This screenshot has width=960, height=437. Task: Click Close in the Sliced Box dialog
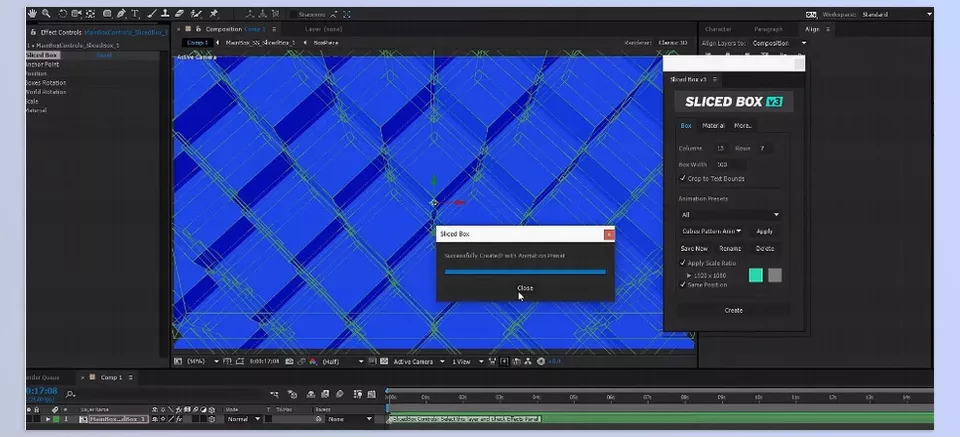pos(525,288)
